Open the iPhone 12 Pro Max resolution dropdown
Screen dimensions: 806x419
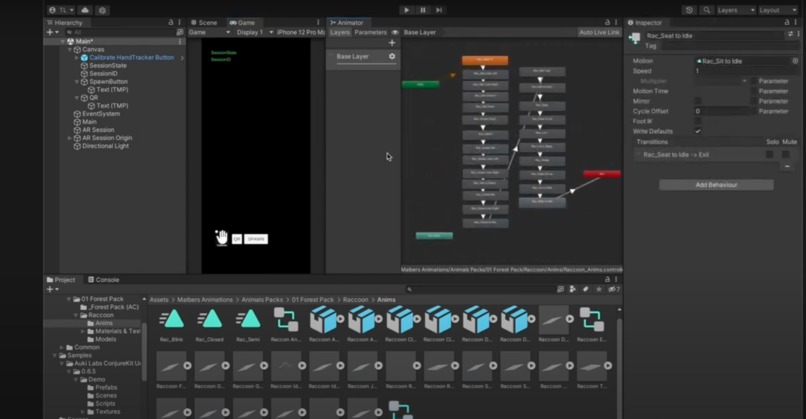[301, 32]
